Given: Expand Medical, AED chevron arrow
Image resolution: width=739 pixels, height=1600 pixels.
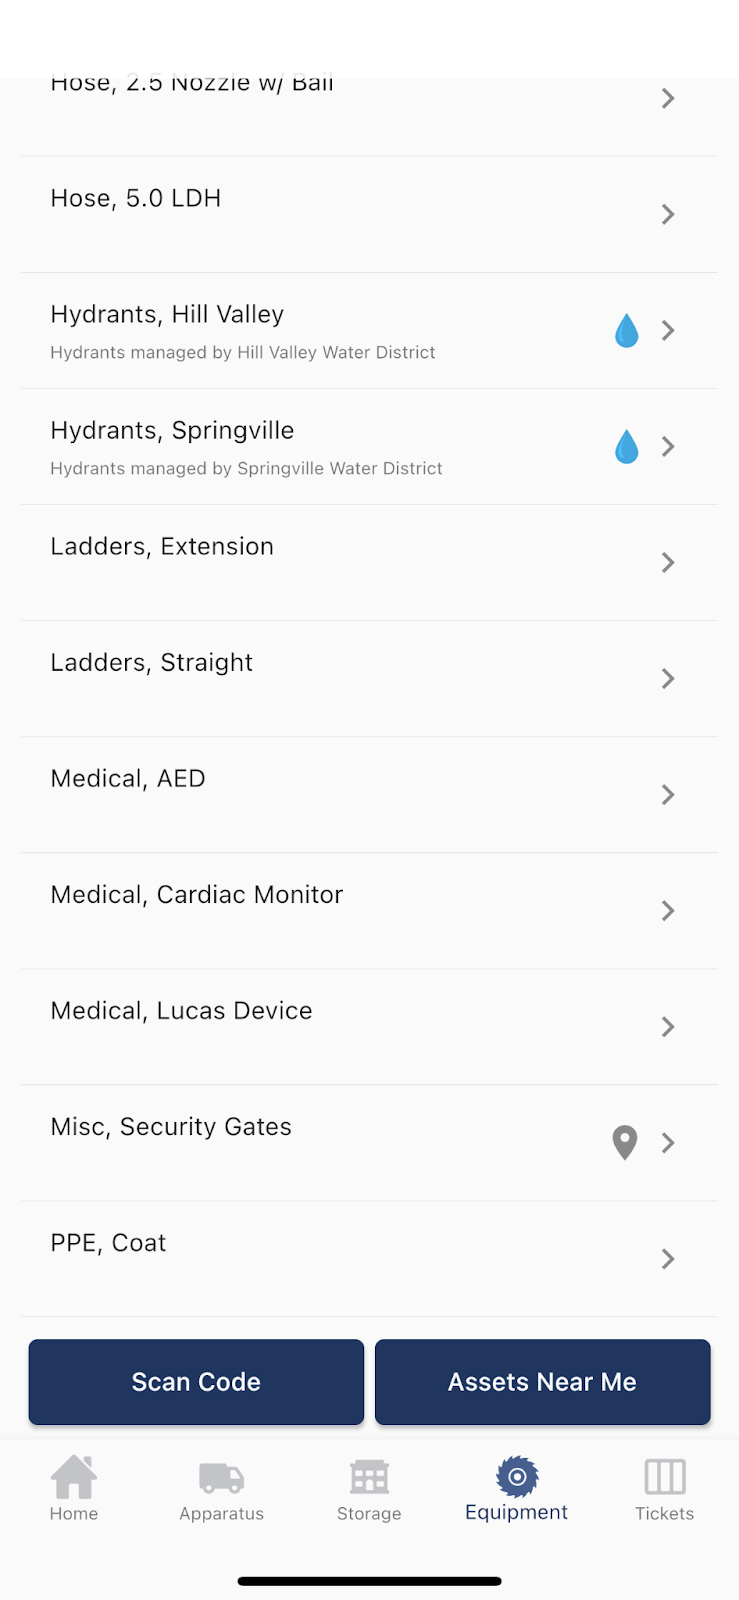Looking at the screenshot, I should 668,795.
